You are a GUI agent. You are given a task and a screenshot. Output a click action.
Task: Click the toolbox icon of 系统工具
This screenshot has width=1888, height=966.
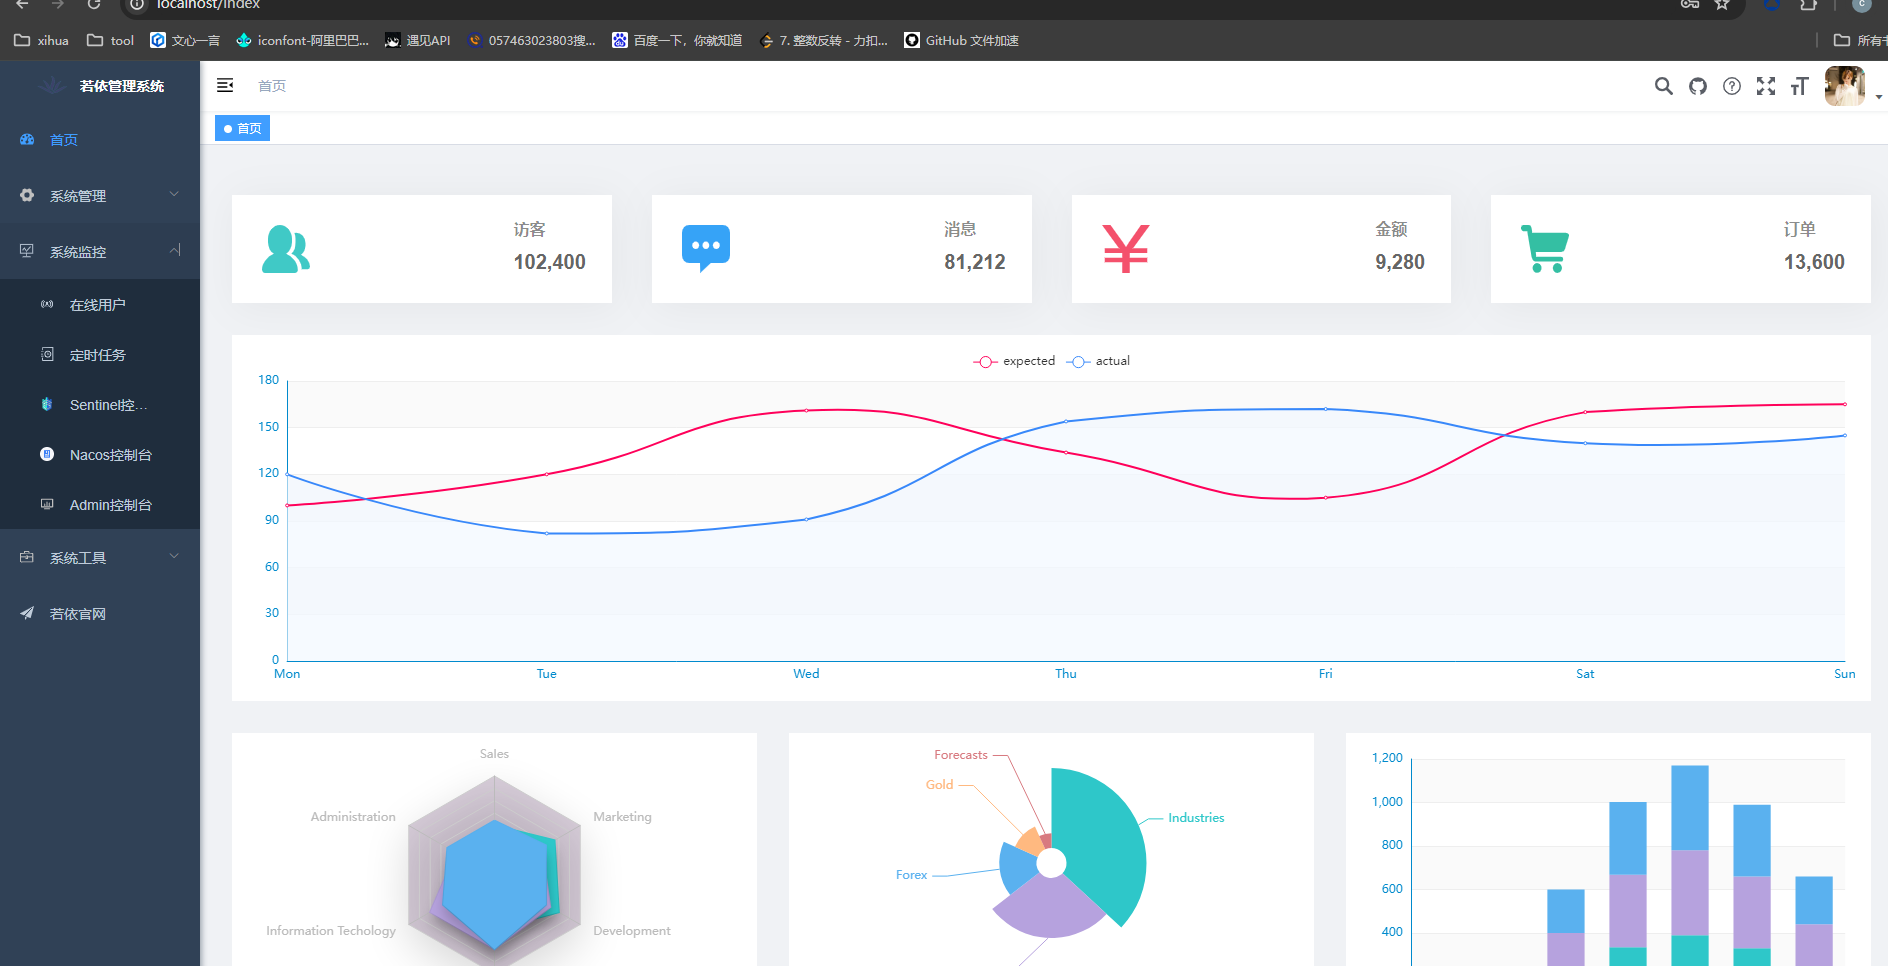click(x=27, y=557)
